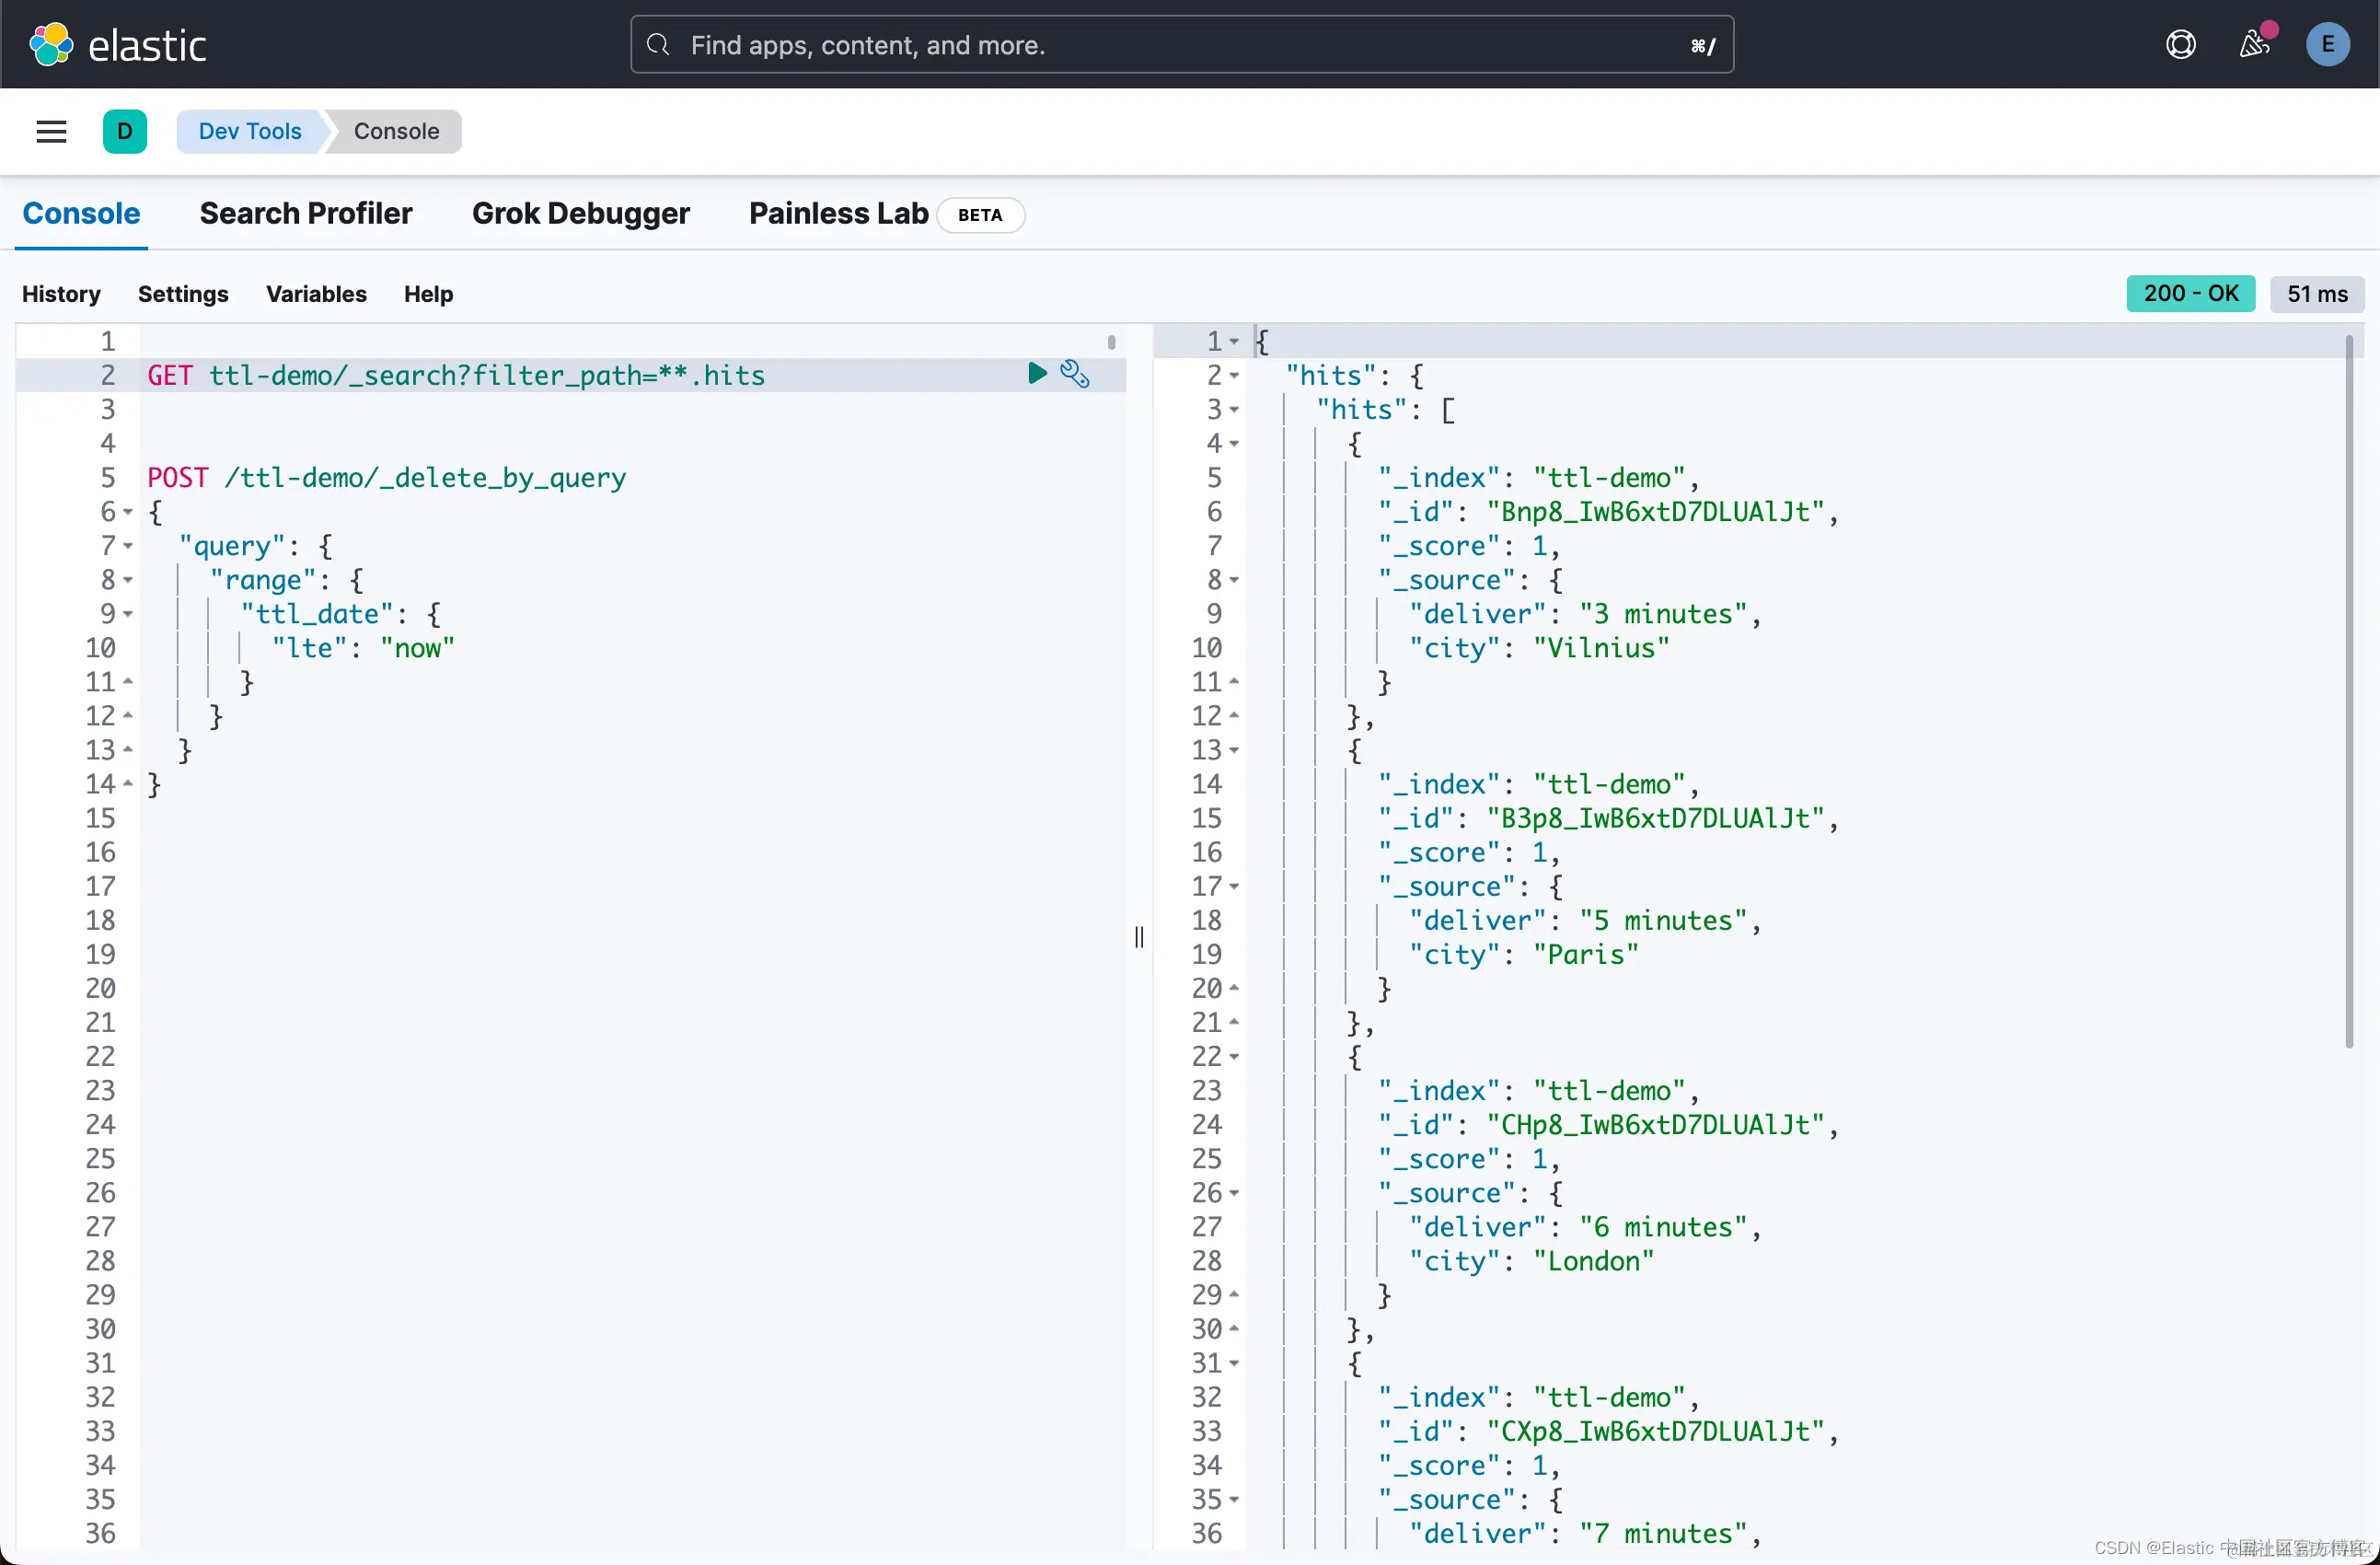Run the GET request with play icon
The height and width of the screenshot is (1565, 2380).
coord(1037,374)
